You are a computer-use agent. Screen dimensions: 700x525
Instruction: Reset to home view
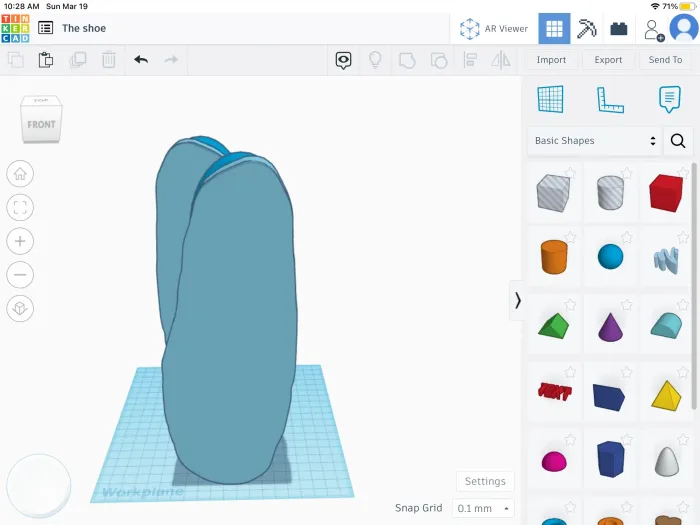point(20,174)
